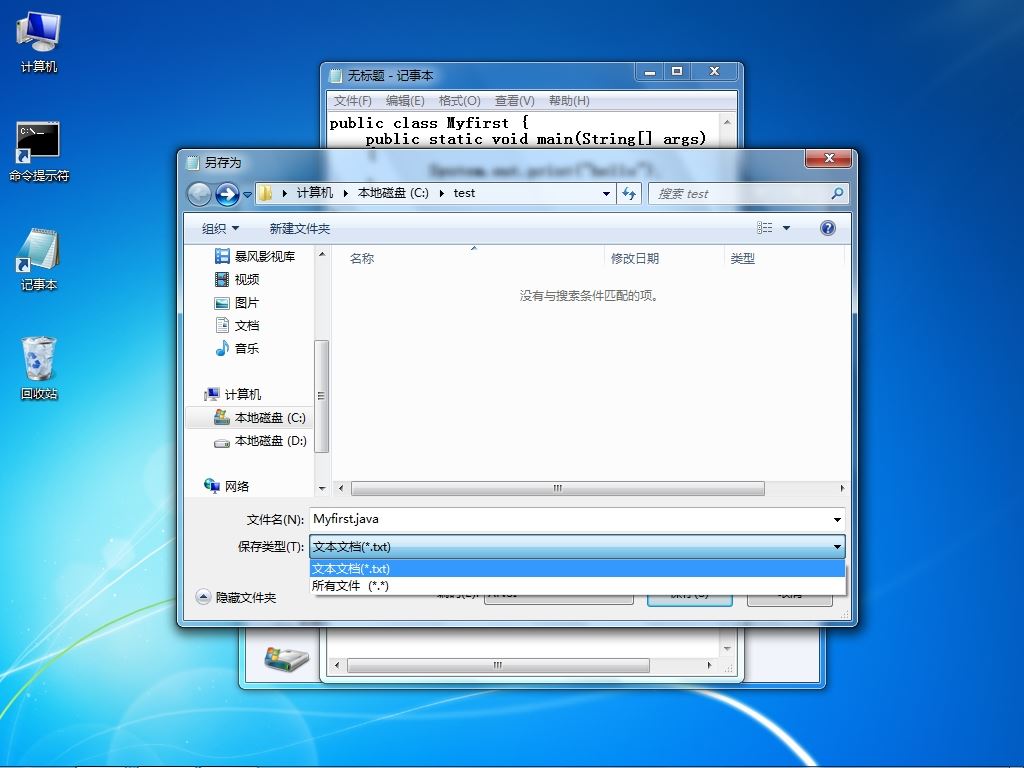Select 图片 library in navigation pane

237,303
